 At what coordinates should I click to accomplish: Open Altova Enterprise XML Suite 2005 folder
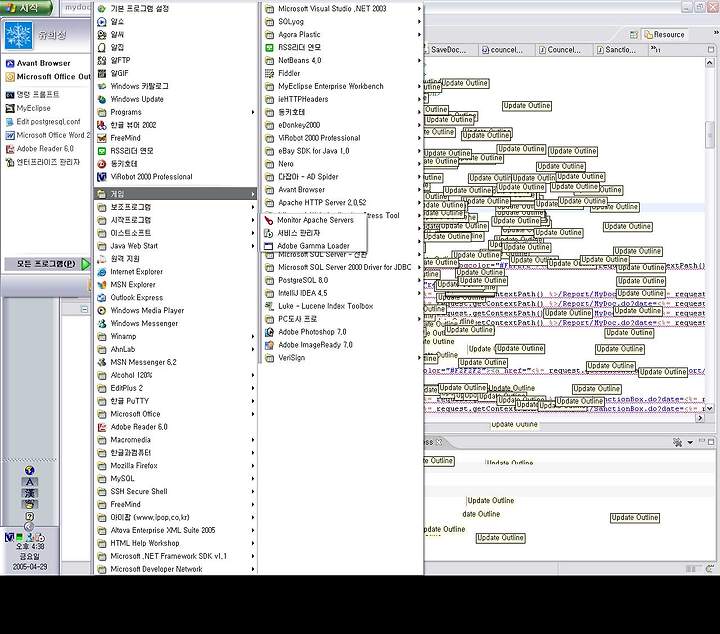(174, 530)
